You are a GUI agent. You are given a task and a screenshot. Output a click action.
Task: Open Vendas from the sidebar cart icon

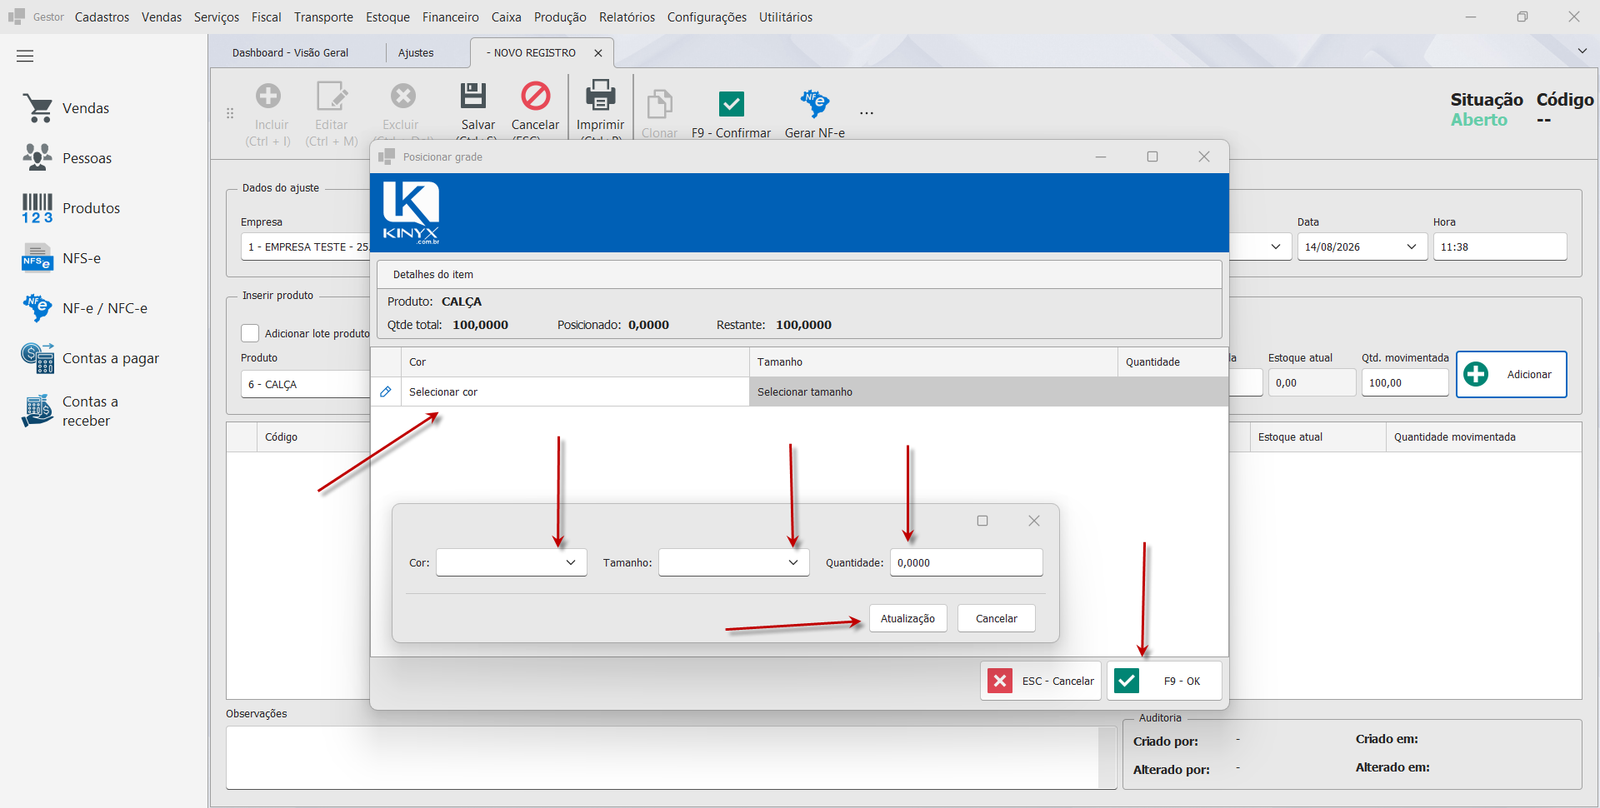(38, 108)
